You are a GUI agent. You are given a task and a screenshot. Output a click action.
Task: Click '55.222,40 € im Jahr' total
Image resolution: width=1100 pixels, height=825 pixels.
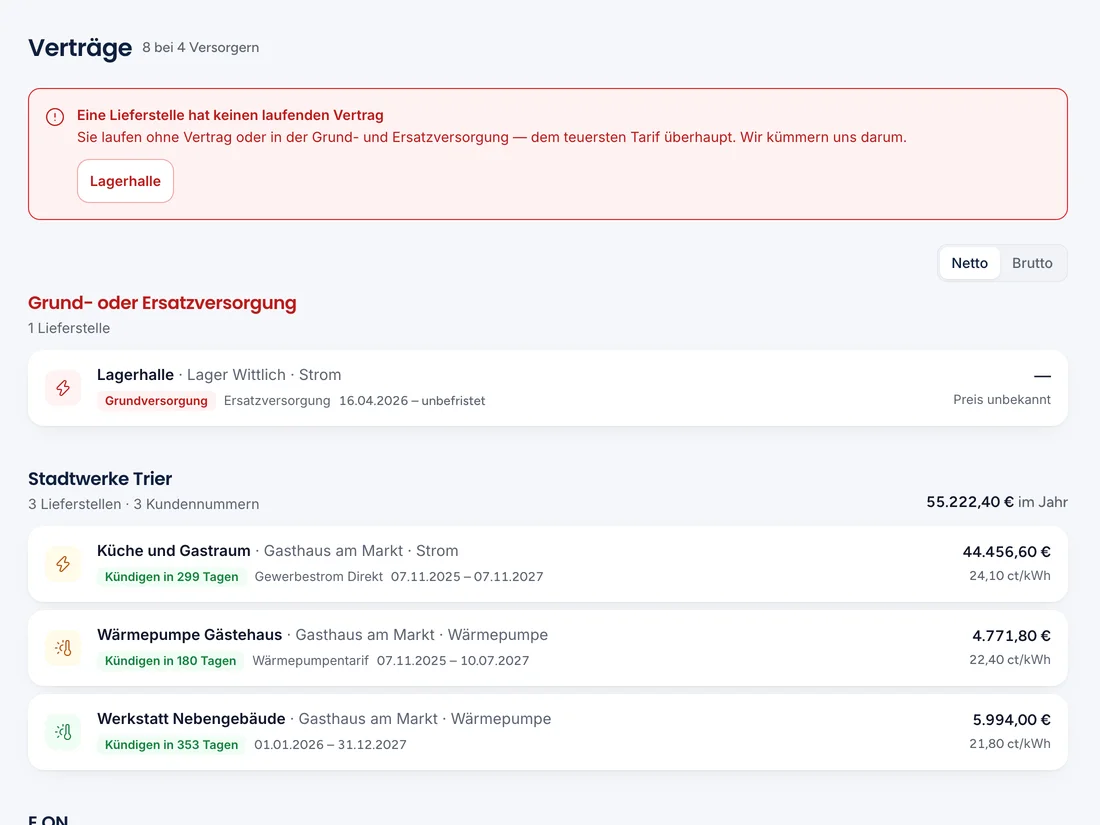[997, 502]
